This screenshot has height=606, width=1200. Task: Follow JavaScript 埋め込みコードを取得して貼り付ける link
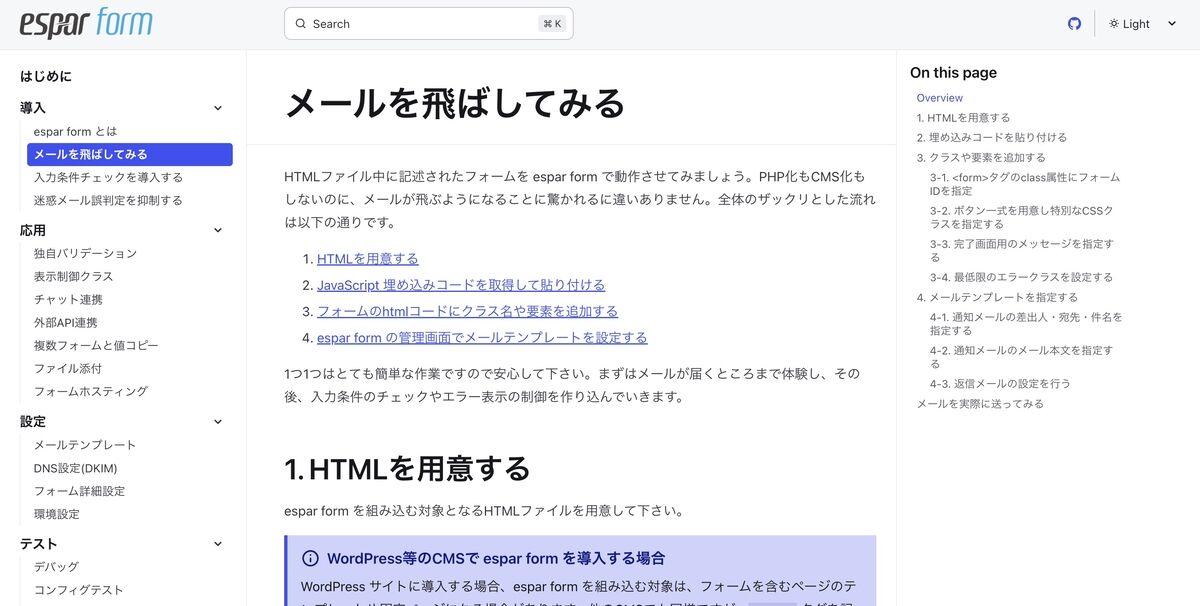pos(461,285)
